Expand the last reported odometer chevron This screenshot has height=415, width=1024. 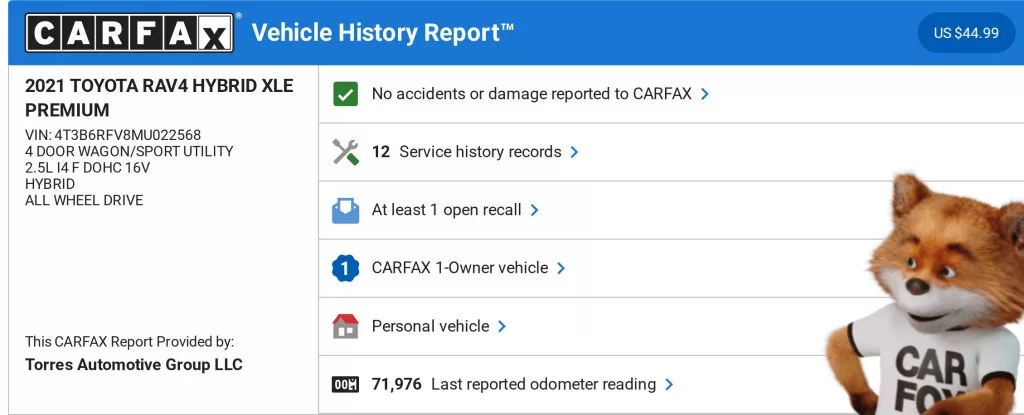669,384
